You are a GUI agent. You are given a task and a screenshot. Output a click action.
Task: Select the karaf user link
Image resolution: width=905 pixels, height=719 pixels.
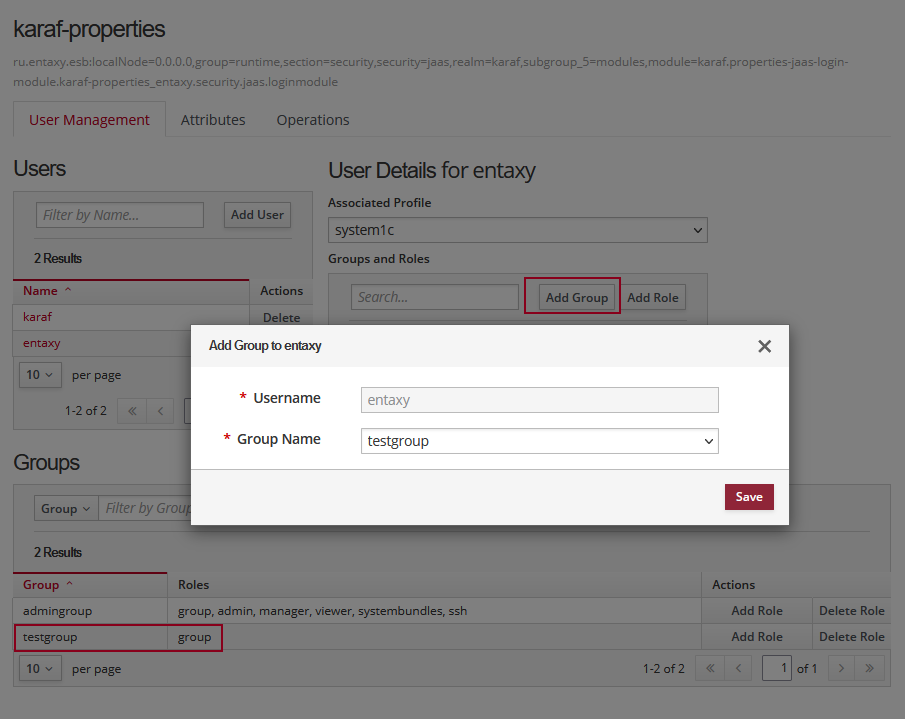37,317
